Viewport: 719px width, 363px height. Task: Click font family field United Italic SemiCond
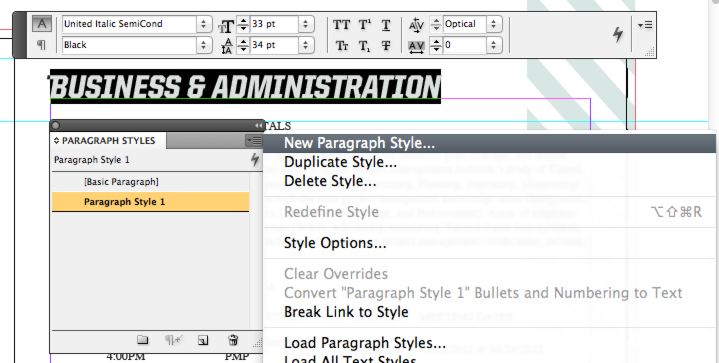point(130,24)
